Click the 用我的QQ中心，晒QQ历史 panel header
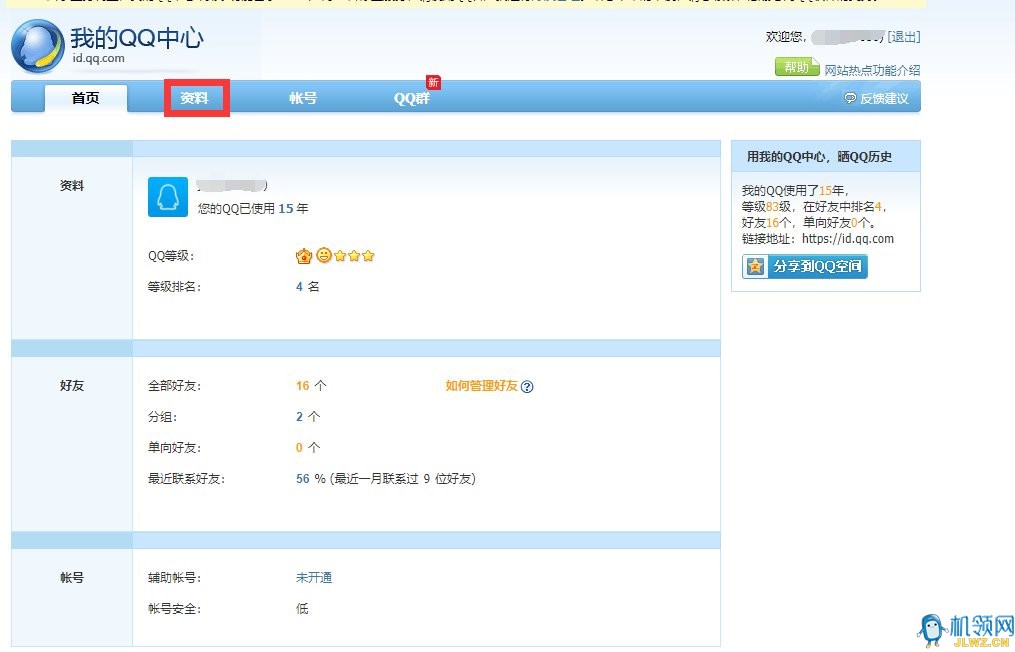This screenshot has height=652, width=1015. click(x=826, y=157)
